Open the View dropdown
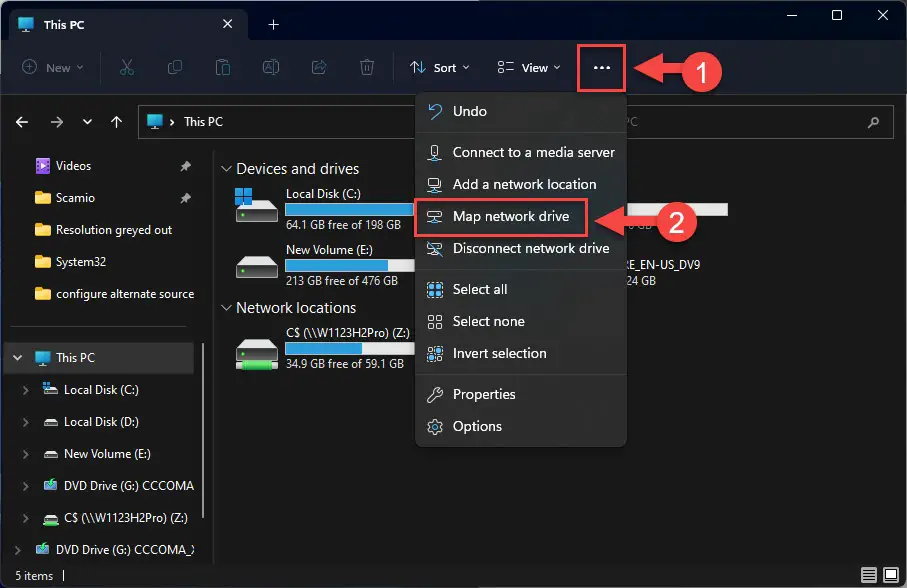 [528, 67]
